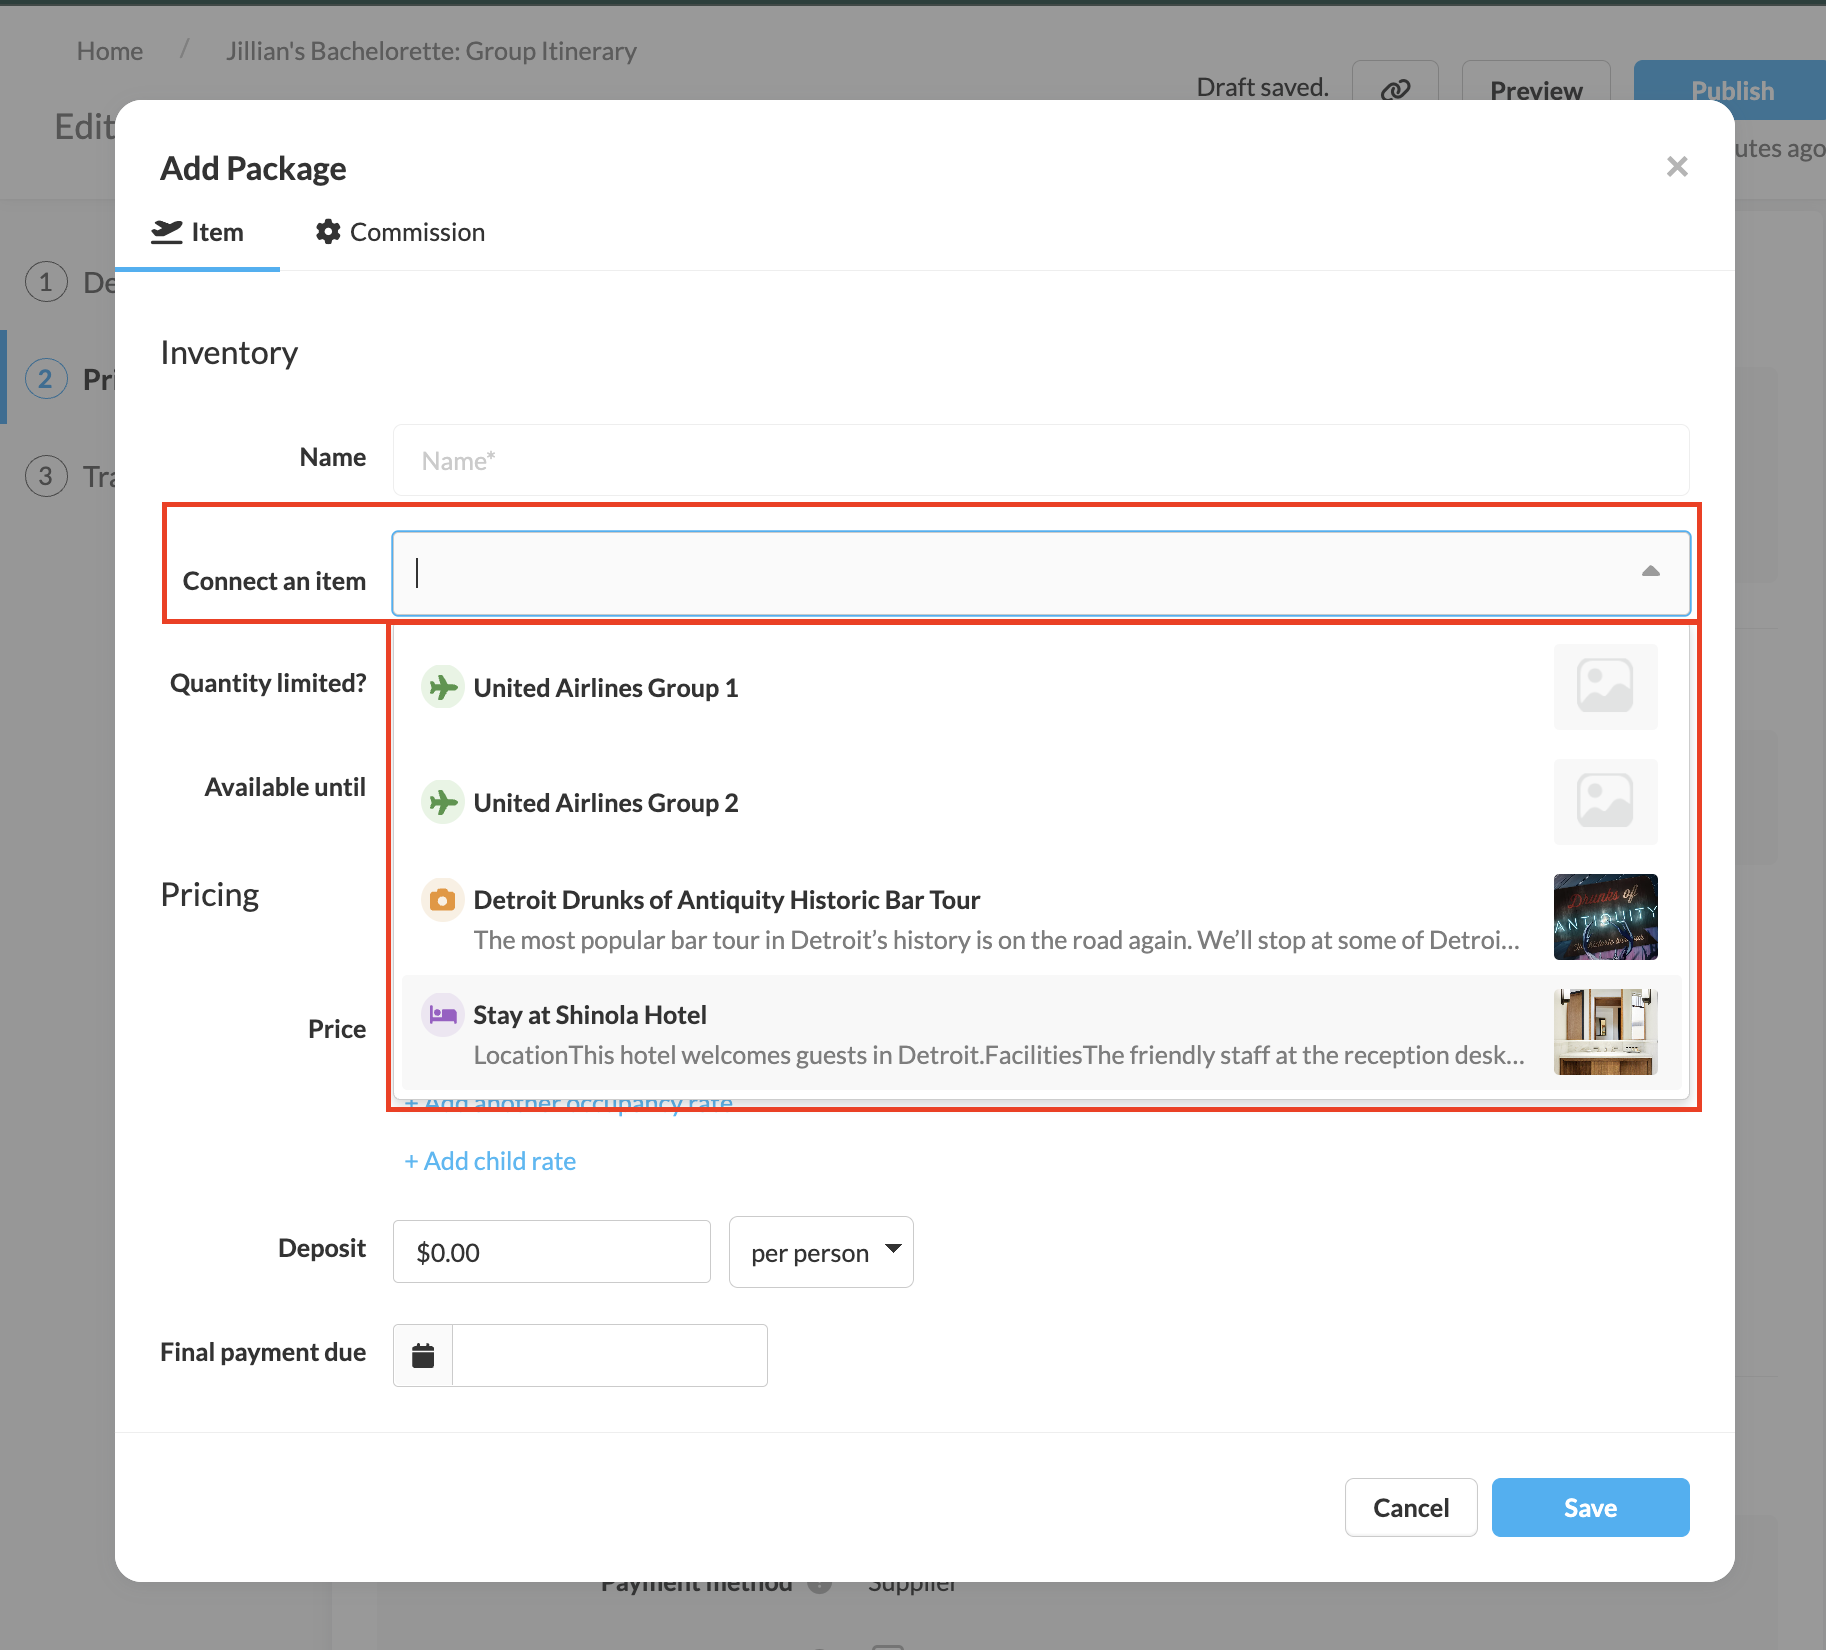Click the Shinola Hotel room thumbnail
Viewport: 1826px width, 1650px height.
click(1605, 1032)
